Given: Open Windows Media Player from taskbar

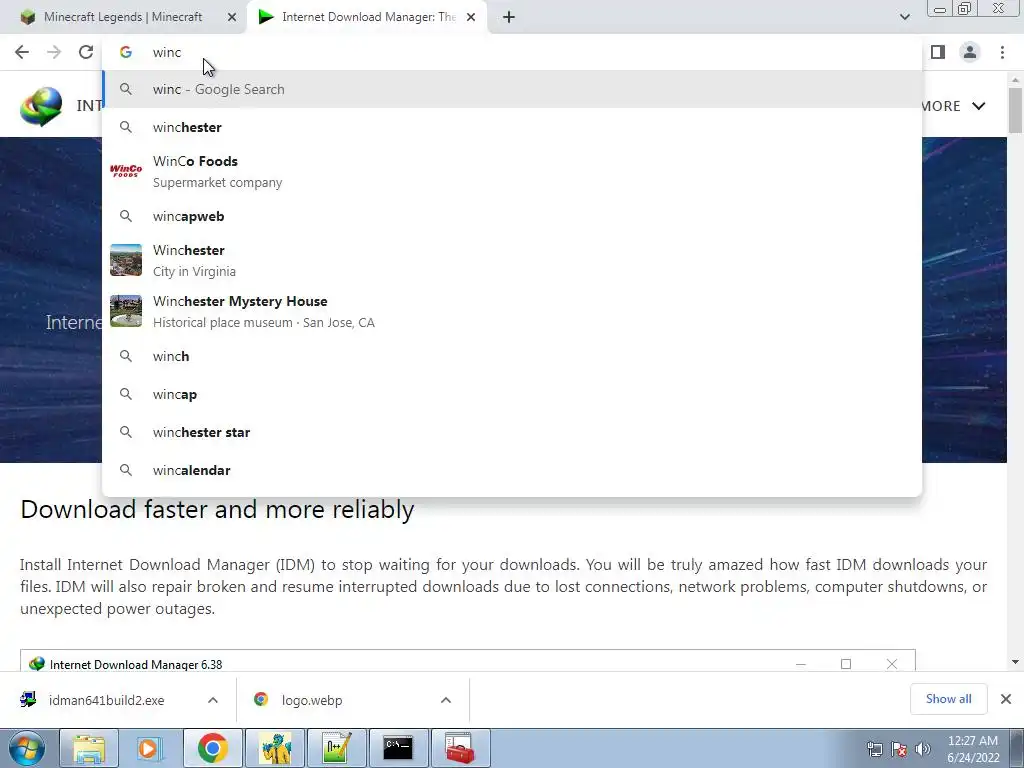Looking at the screenshot, I should (150, 748).
